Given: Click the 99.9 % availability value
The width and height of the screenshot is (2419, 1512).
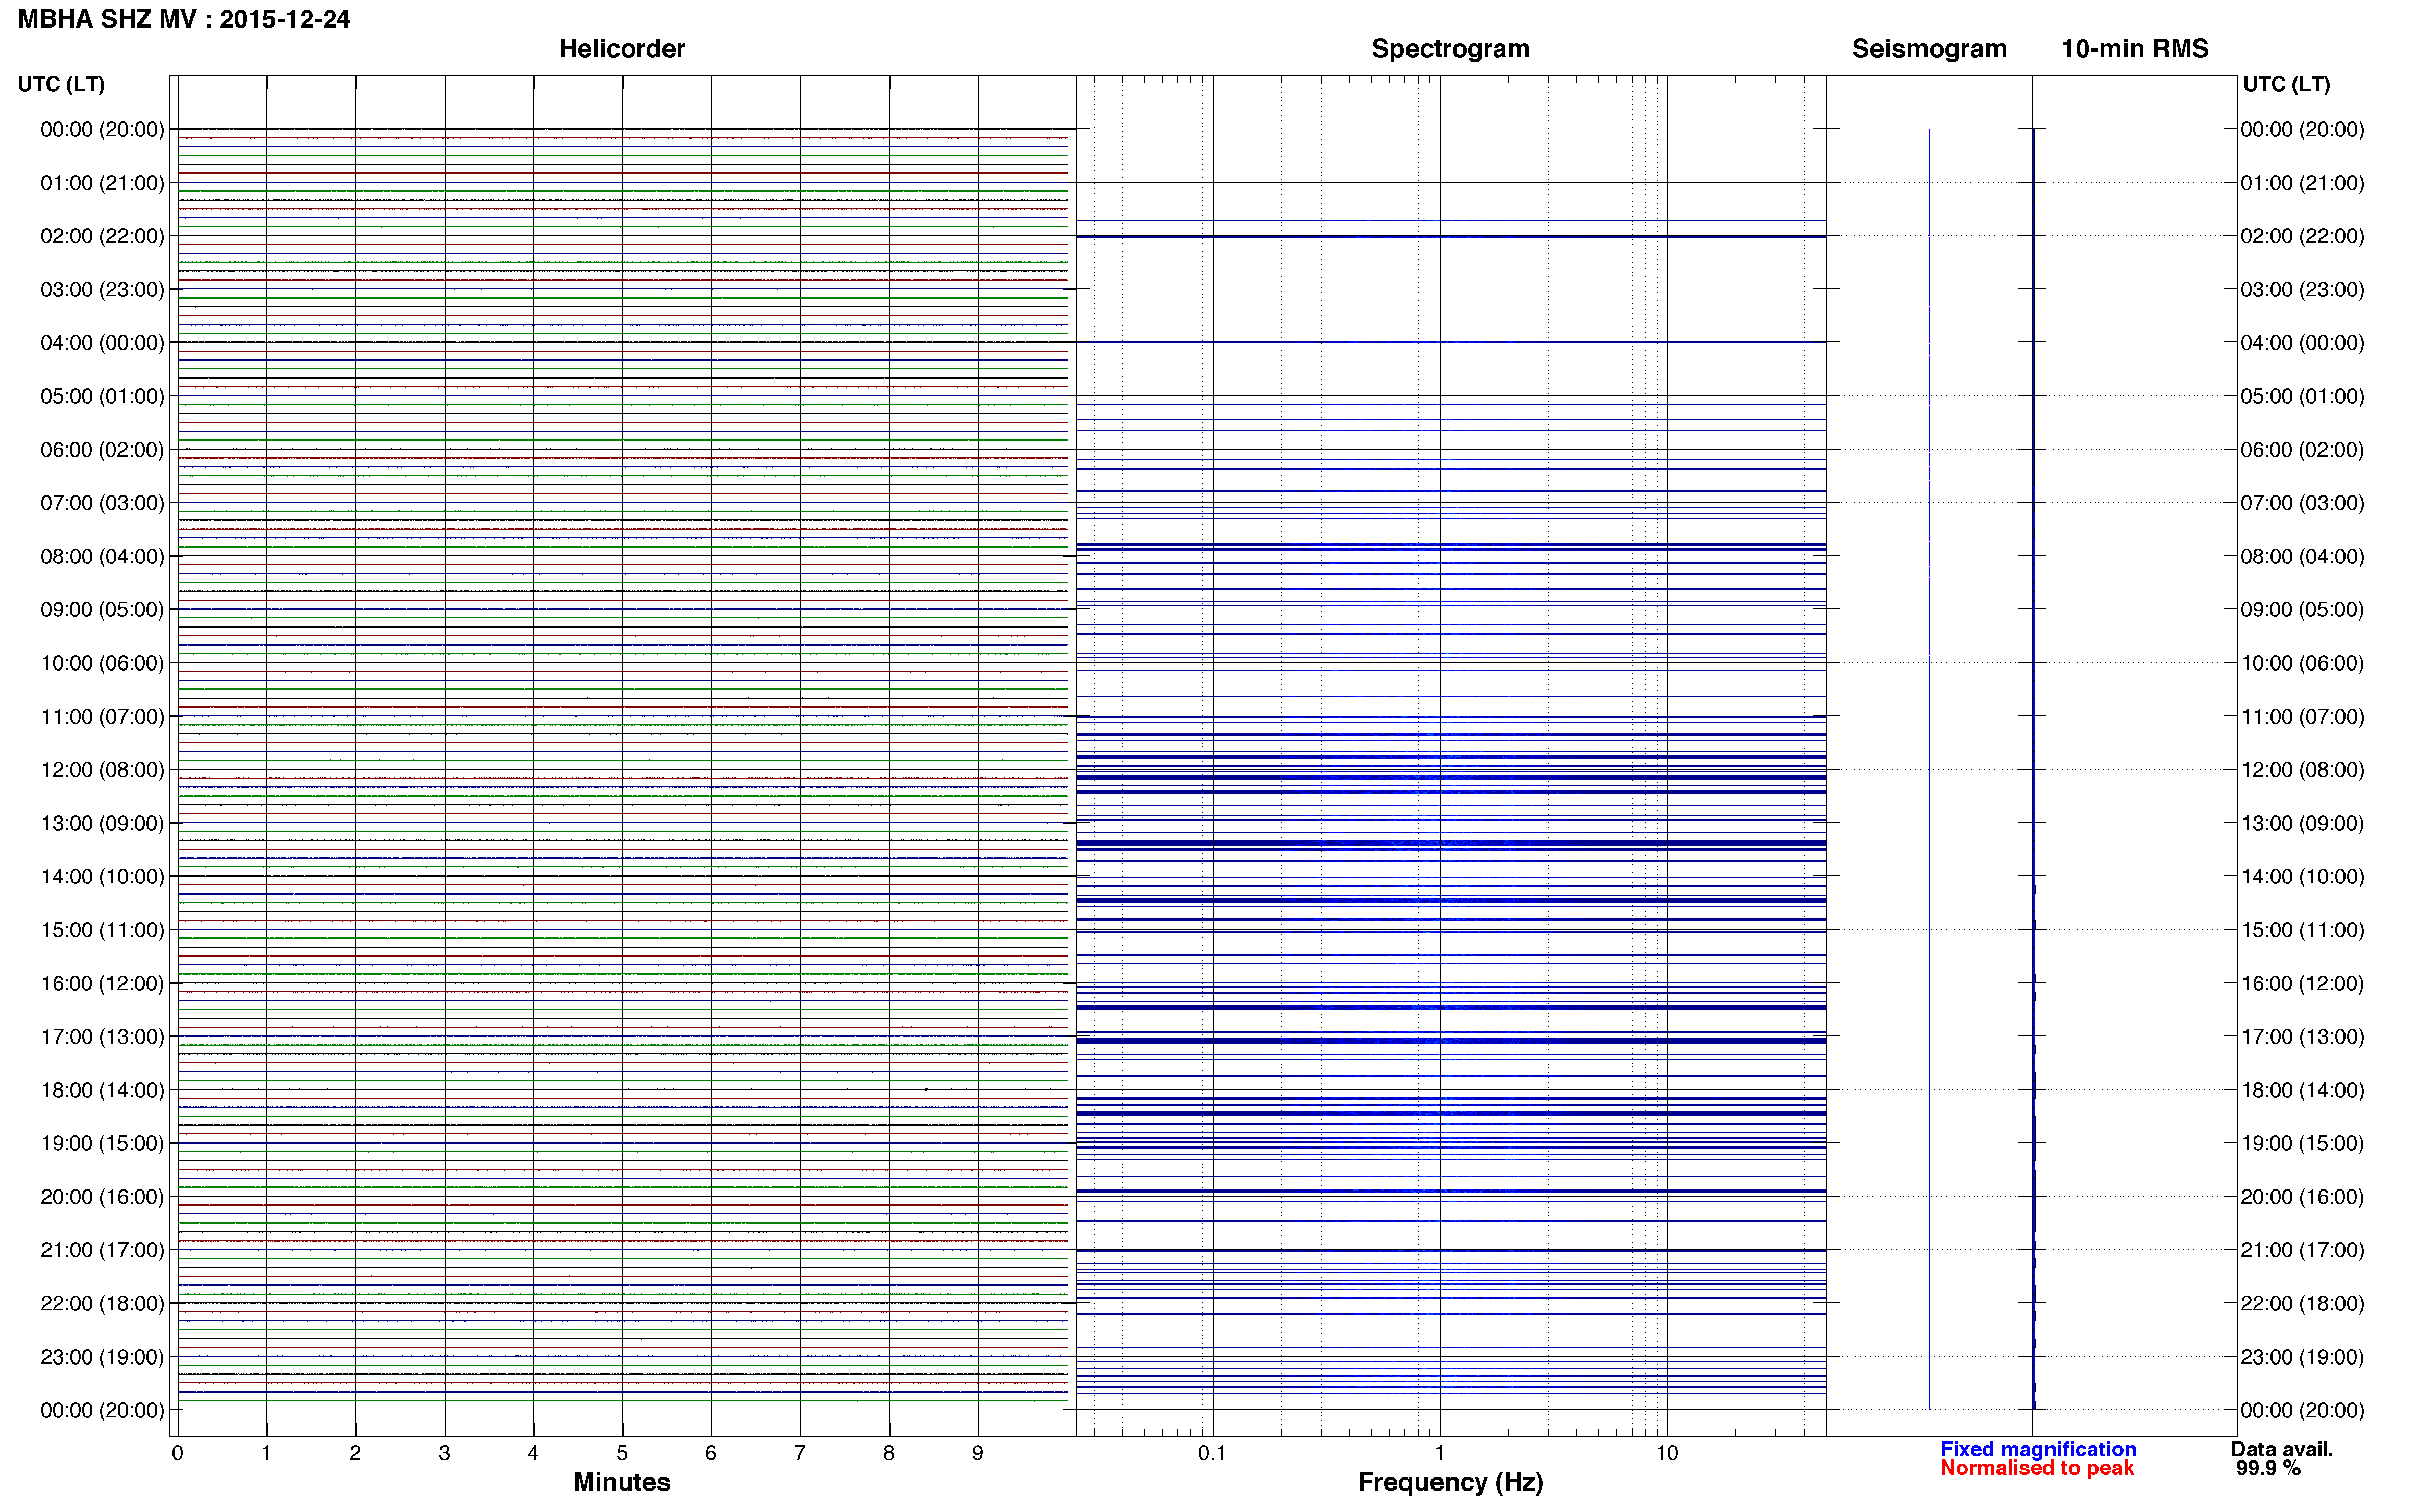Looking at the screenshot, I should point(2268,1468).
